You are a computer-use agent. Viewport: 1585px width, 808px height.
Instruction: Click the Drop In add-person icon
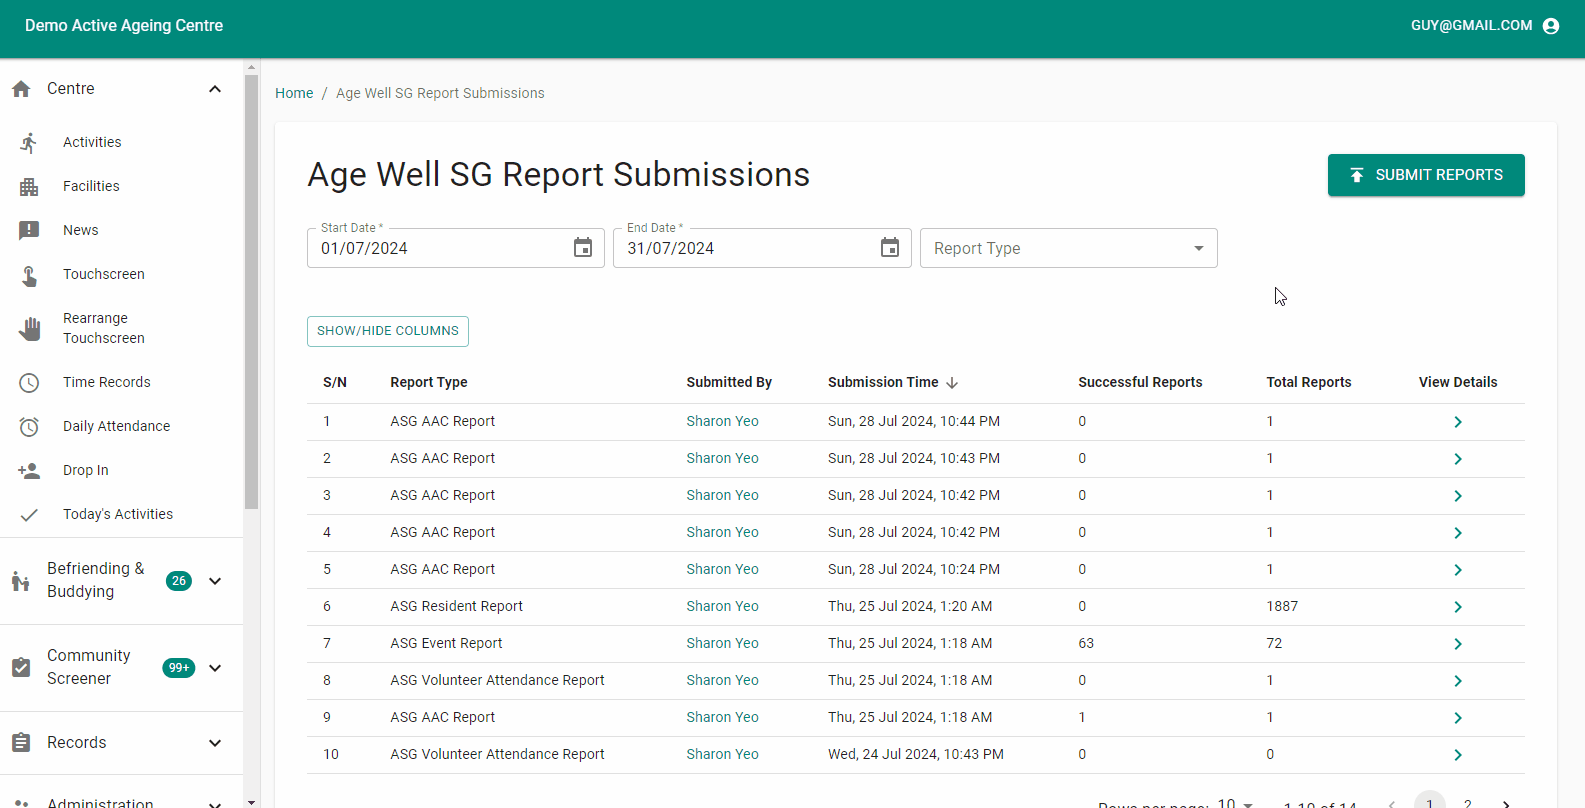pos(29,471)
